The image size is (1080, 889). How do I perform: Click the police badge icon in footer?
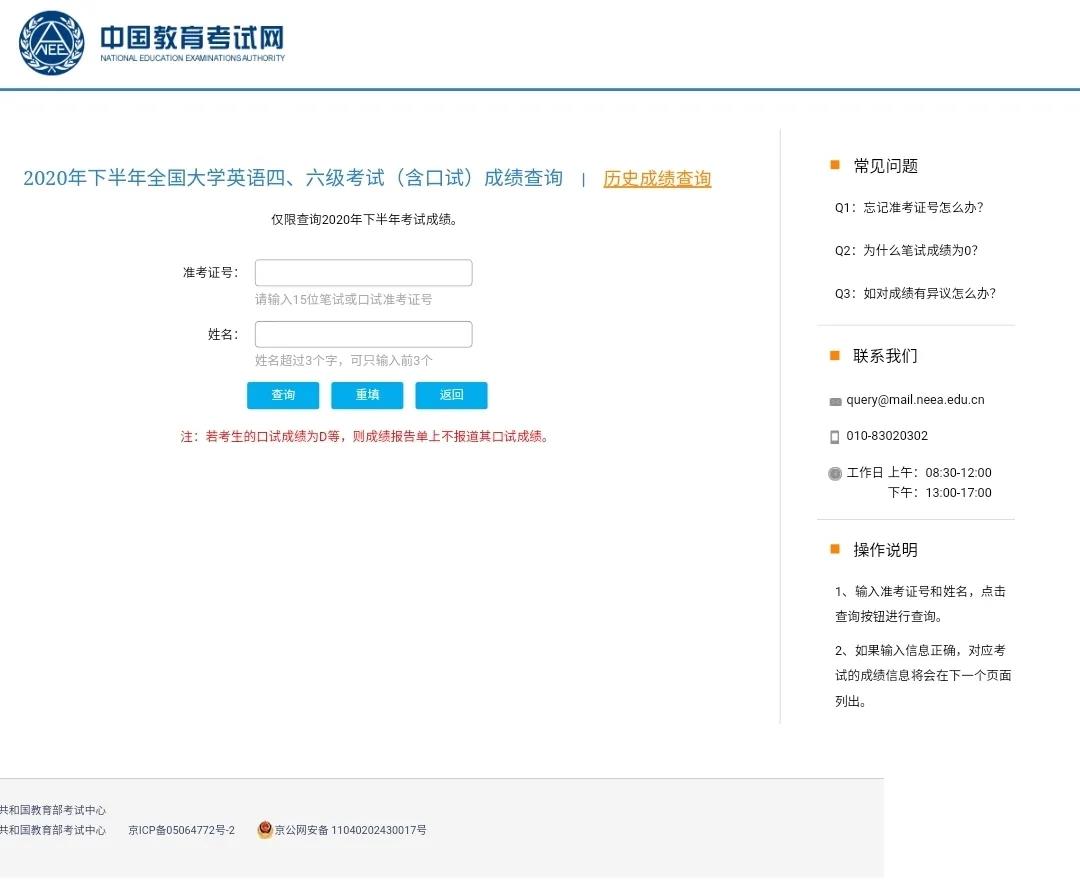265,830
